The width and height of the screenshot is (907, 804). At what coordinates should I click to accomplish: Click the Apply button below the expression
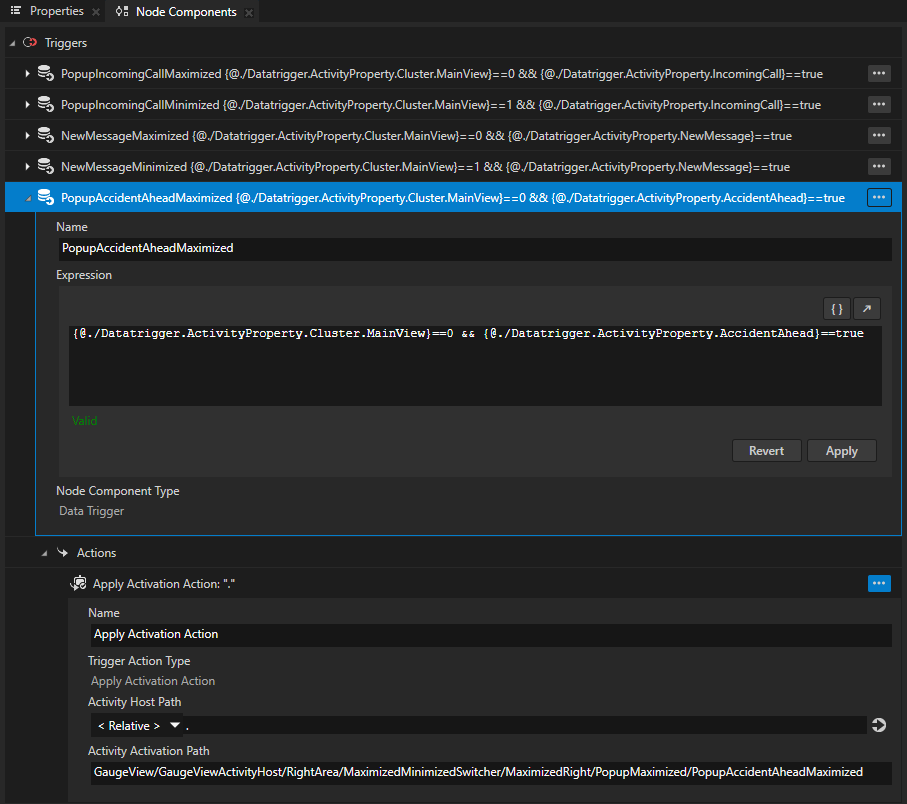[x=841, y=450]
